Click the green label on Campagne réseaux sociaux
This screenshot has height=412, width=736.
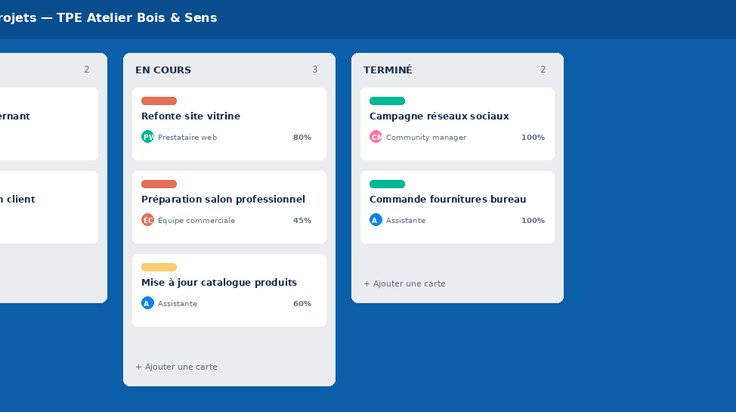pos(387,101)
